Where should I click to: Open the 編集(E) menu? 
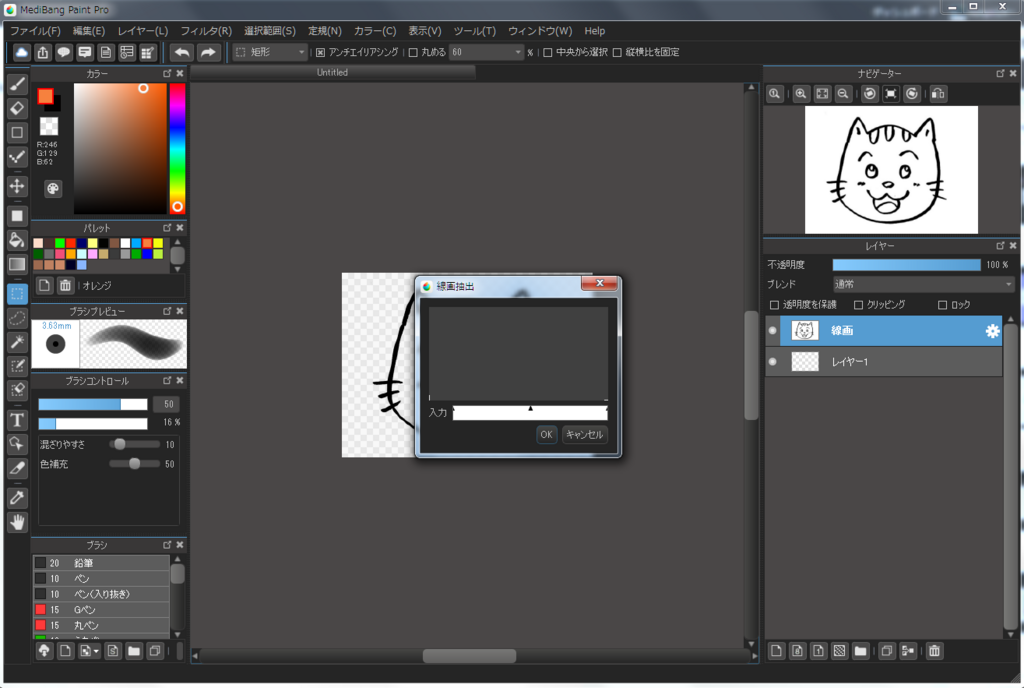pos(89,31)
